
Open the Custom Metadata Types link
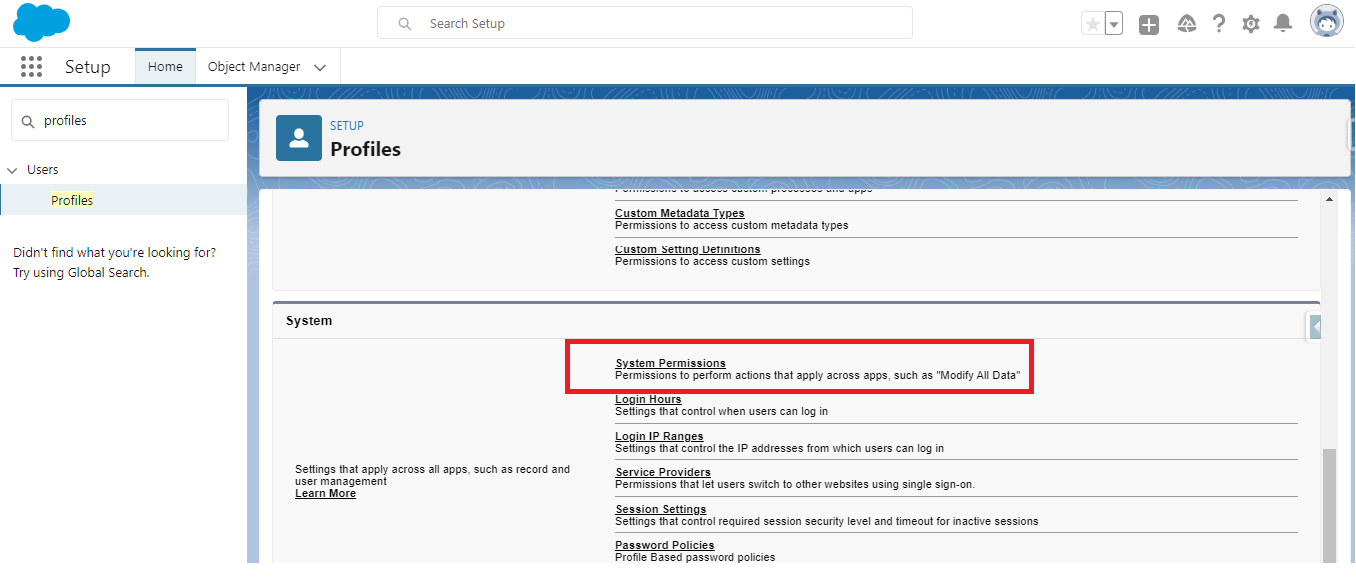679,213
